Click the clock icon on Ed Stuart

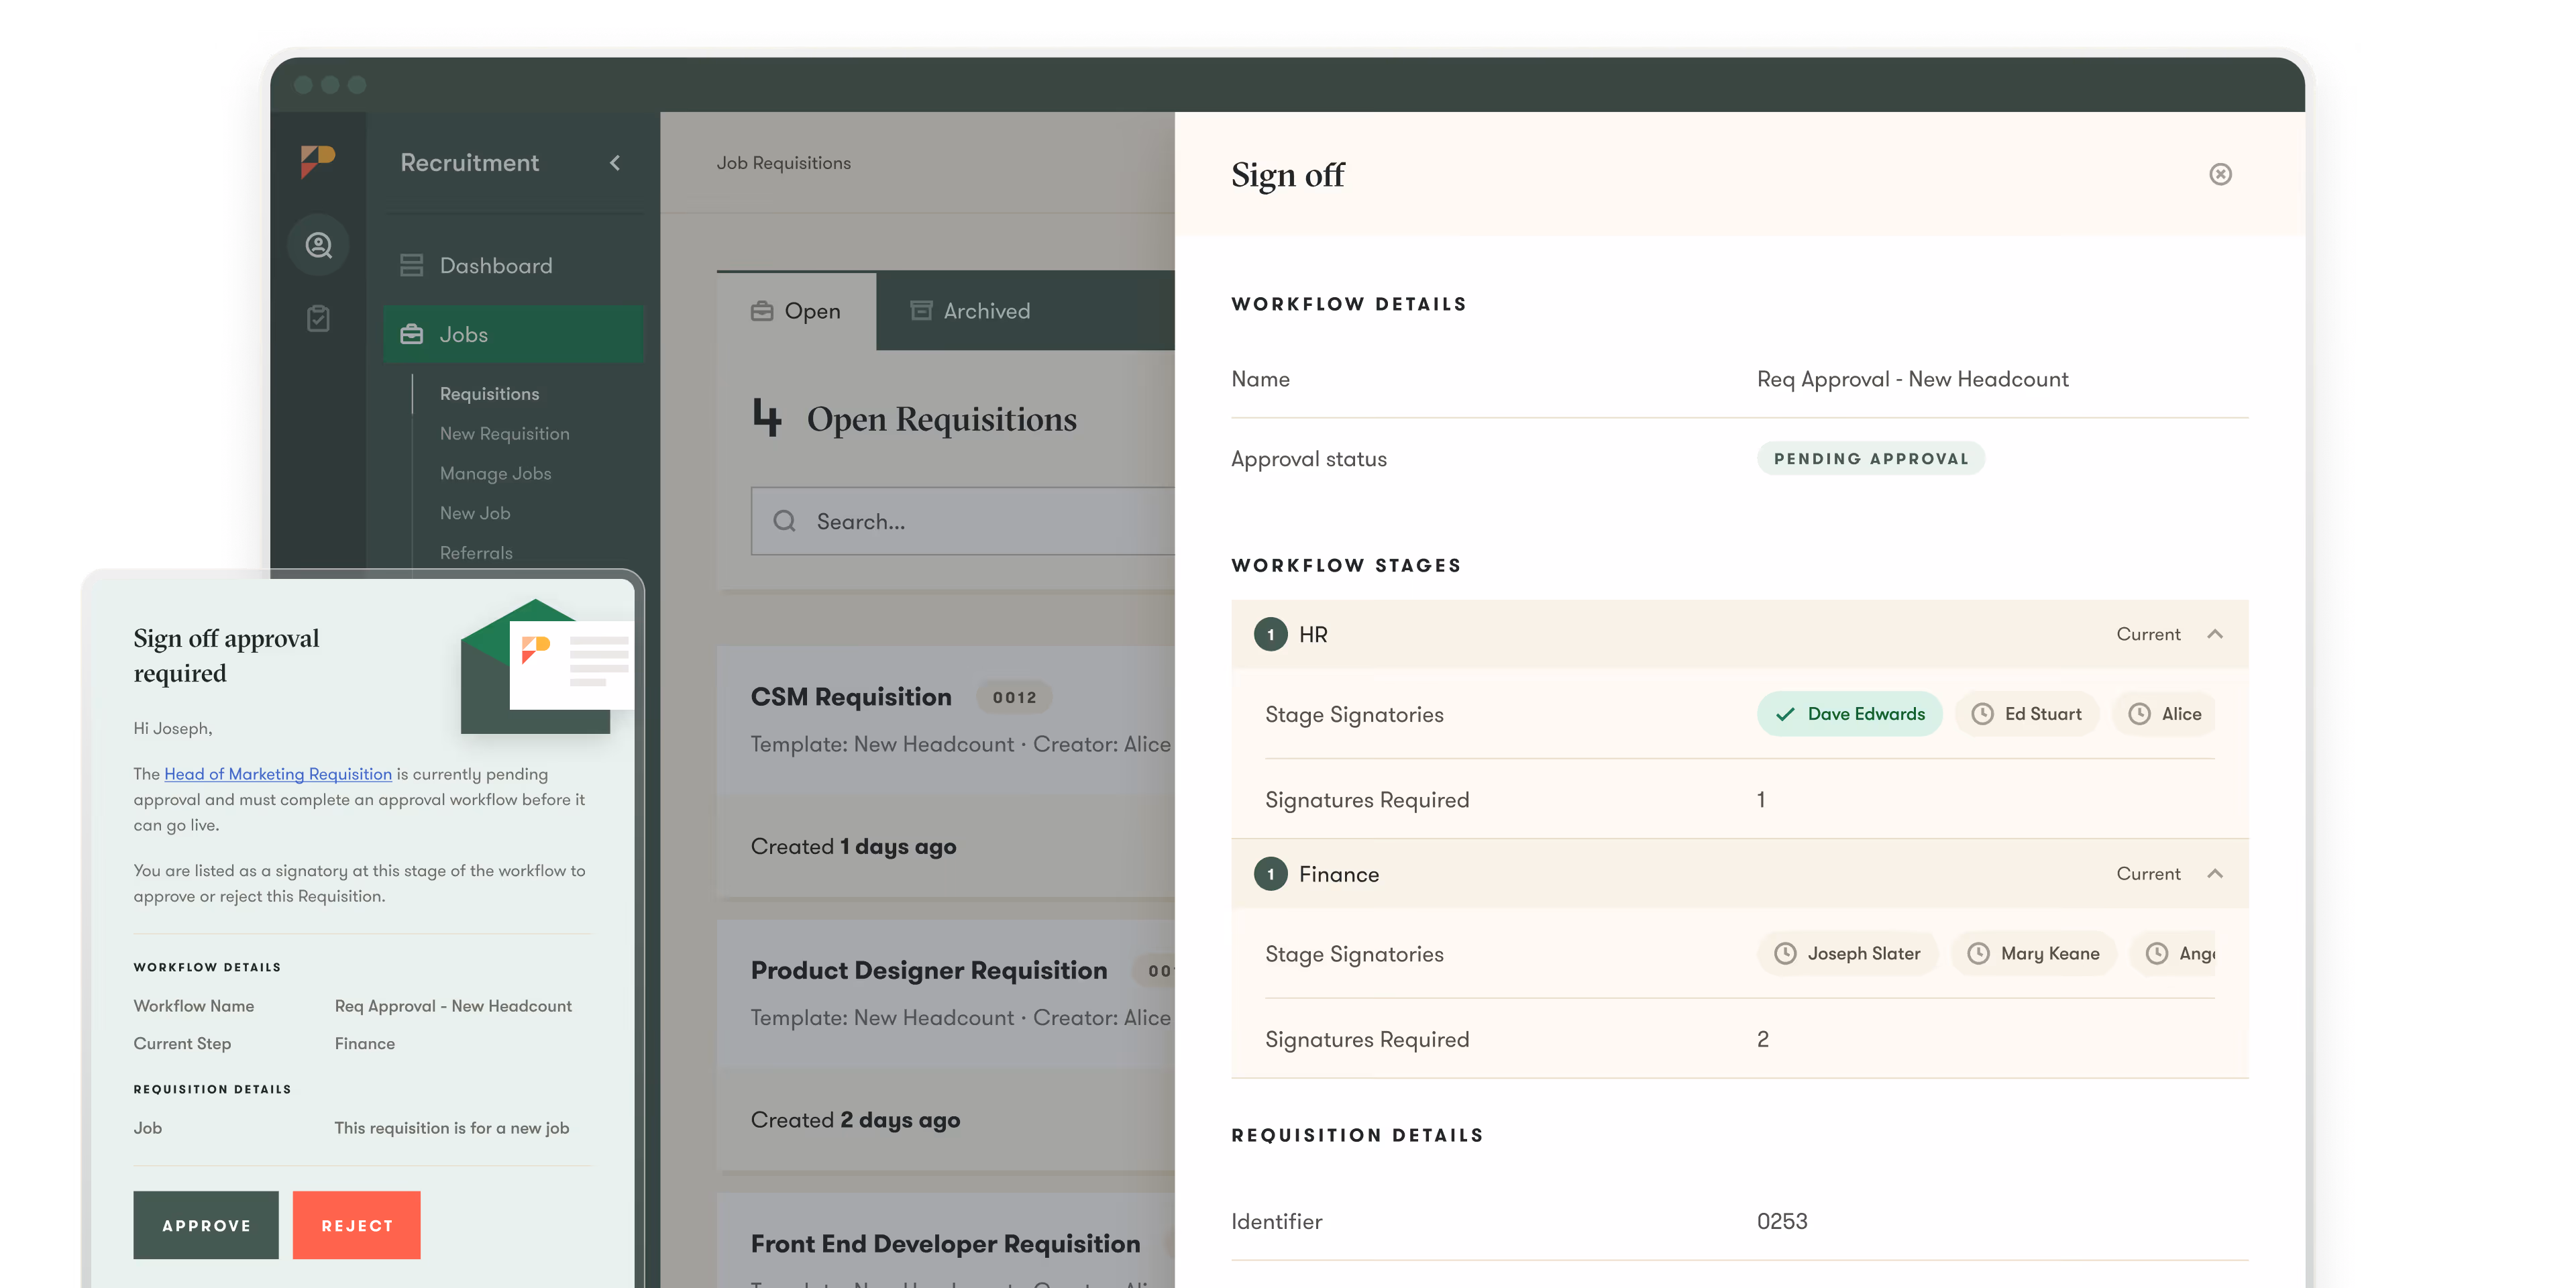coord(1982,714)
